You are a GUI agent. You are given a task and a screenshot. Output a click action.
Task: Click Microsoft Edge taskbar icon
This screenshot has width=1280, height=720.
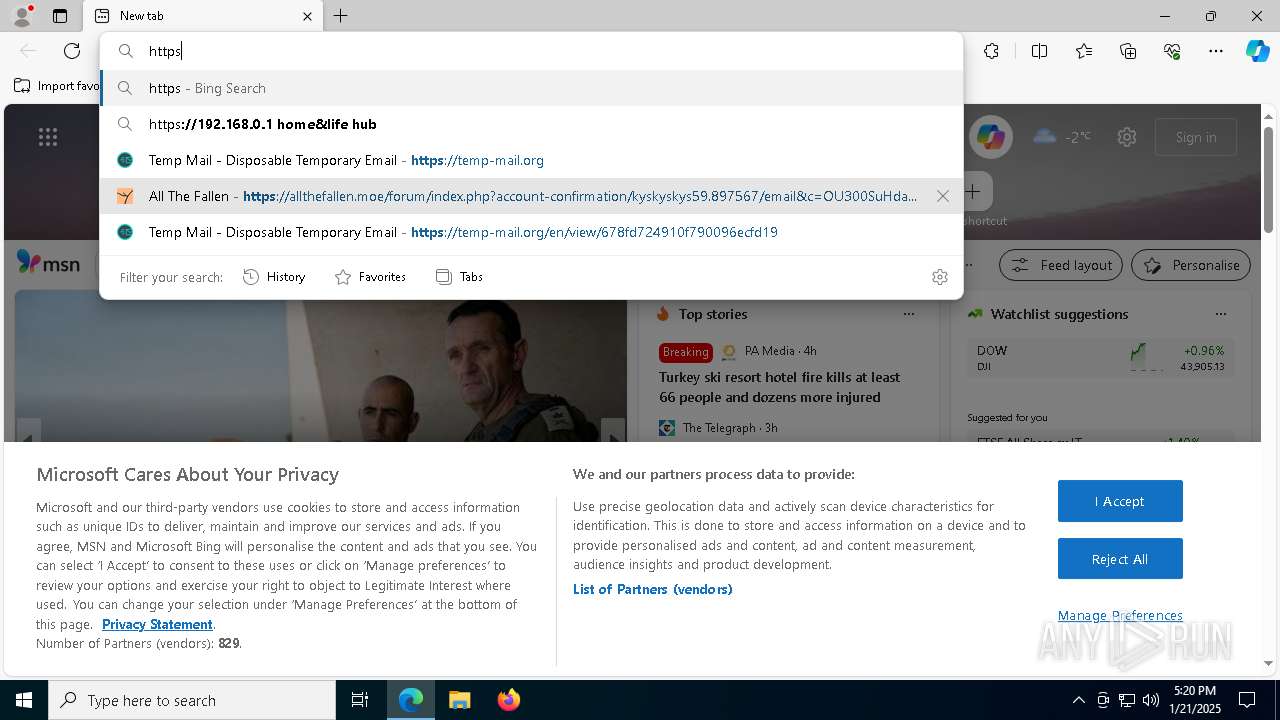click(411, 700)
